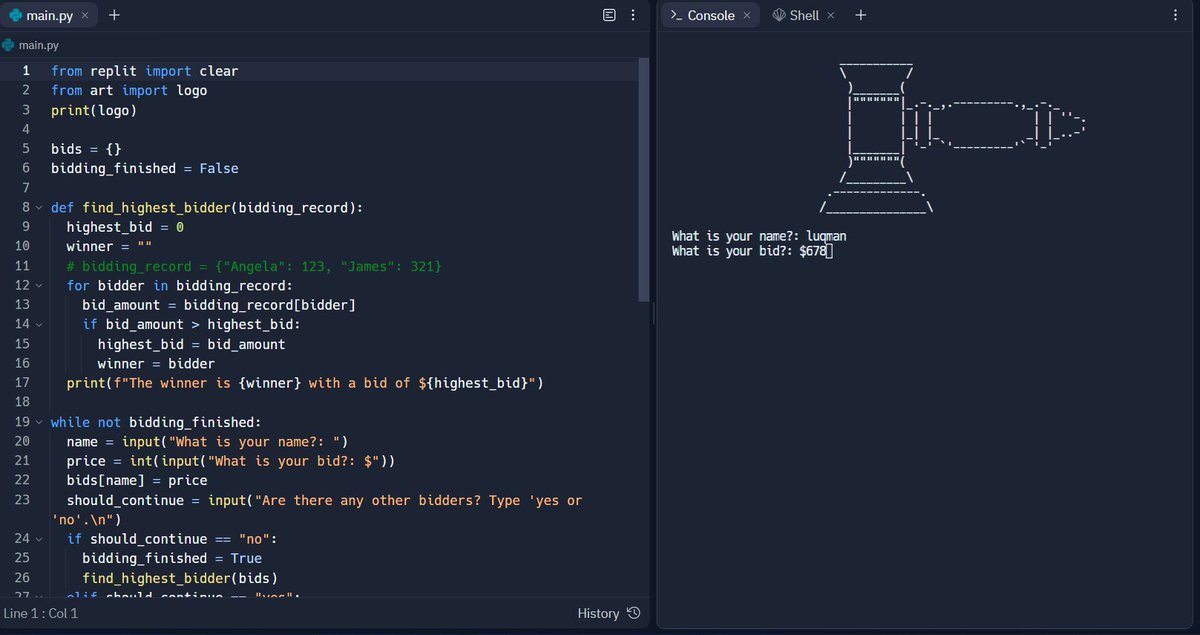Add a new pane tab beside Shell
This screenshot has height=635, width=1200.
click(x=861, y=15)
